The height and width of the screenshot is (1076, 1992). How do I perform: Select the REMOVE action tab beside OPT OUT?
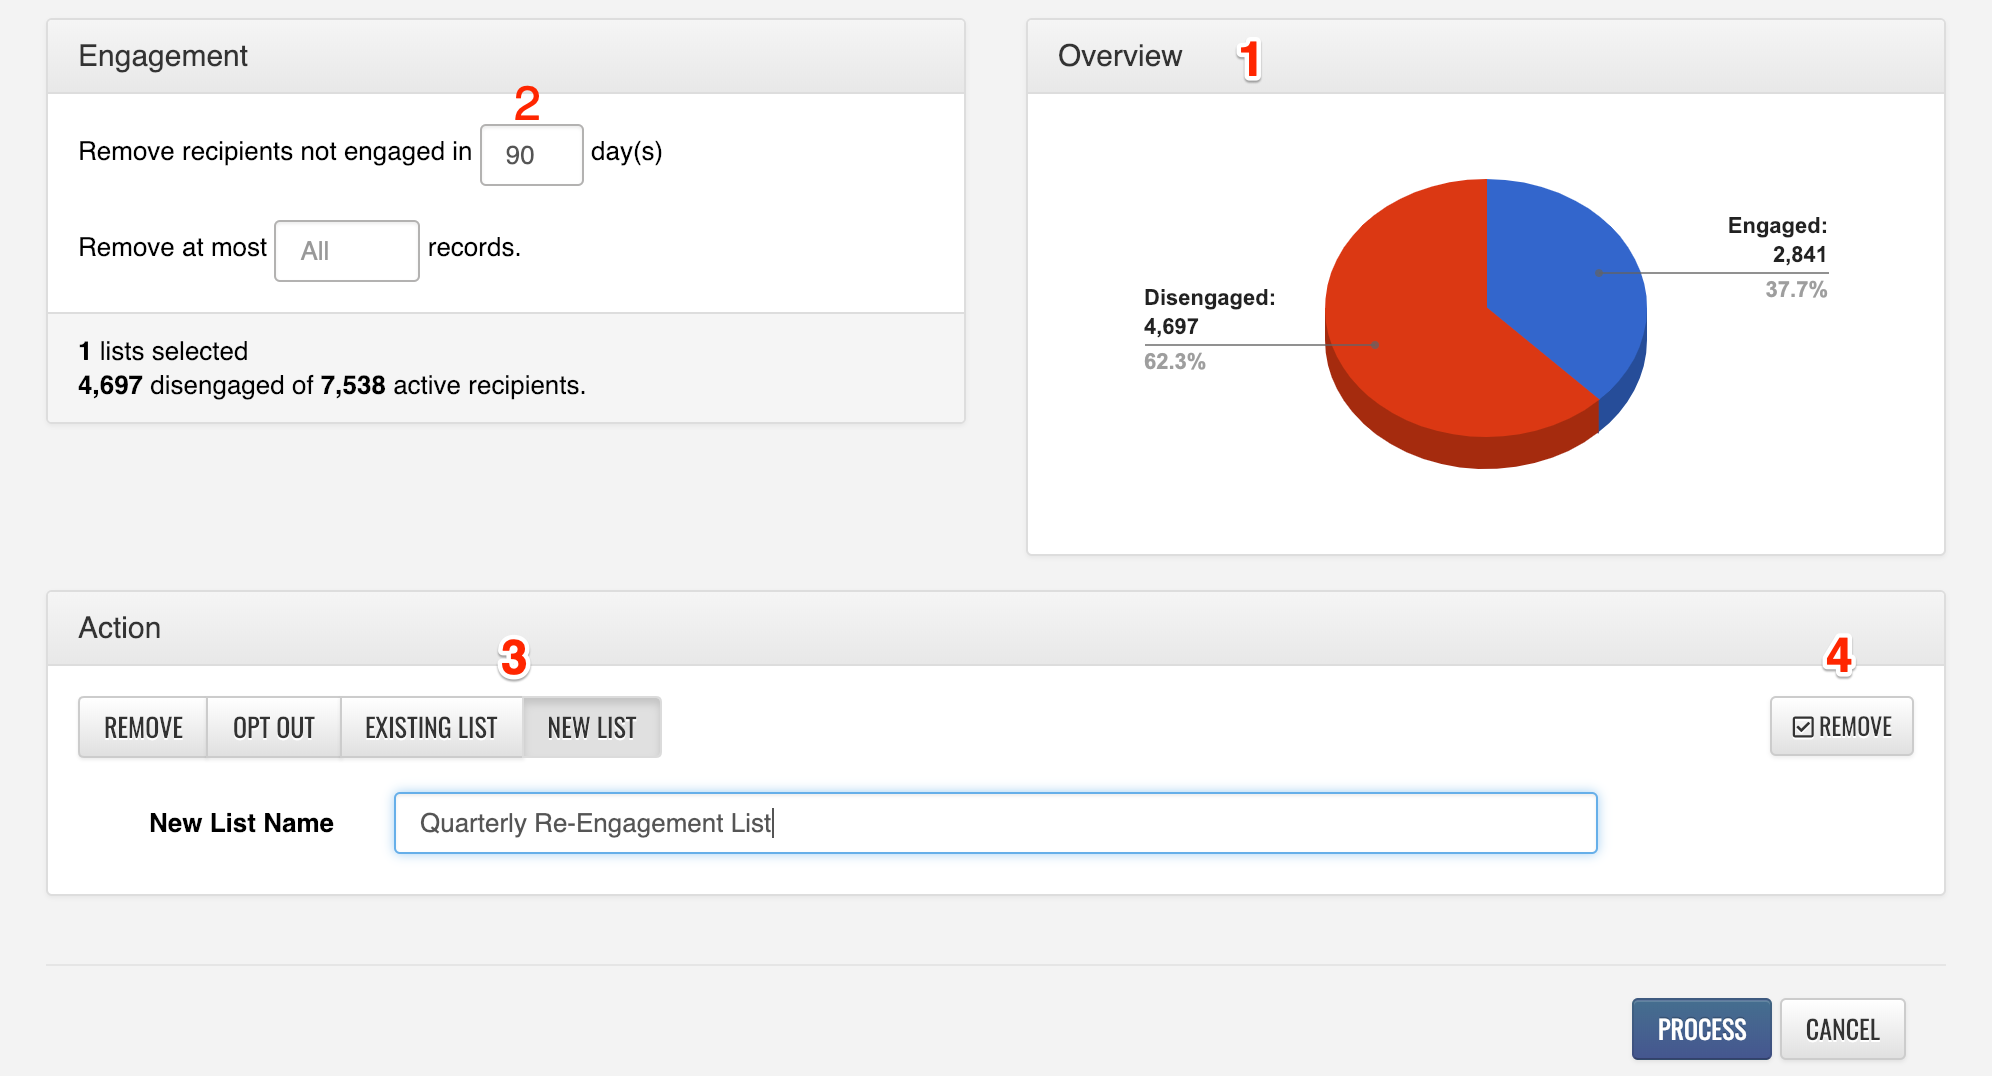tap(143, 727)
